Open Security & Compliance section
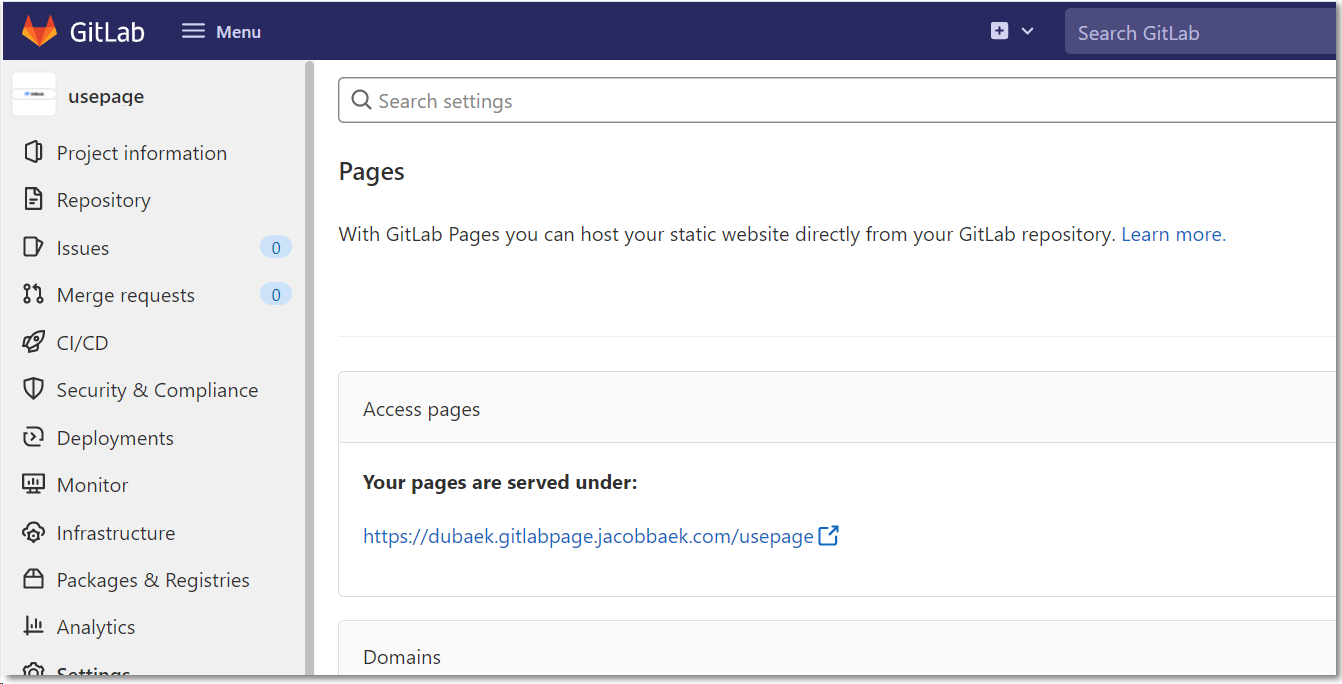The image size is (1342, 684). click(x=157, y=390)
